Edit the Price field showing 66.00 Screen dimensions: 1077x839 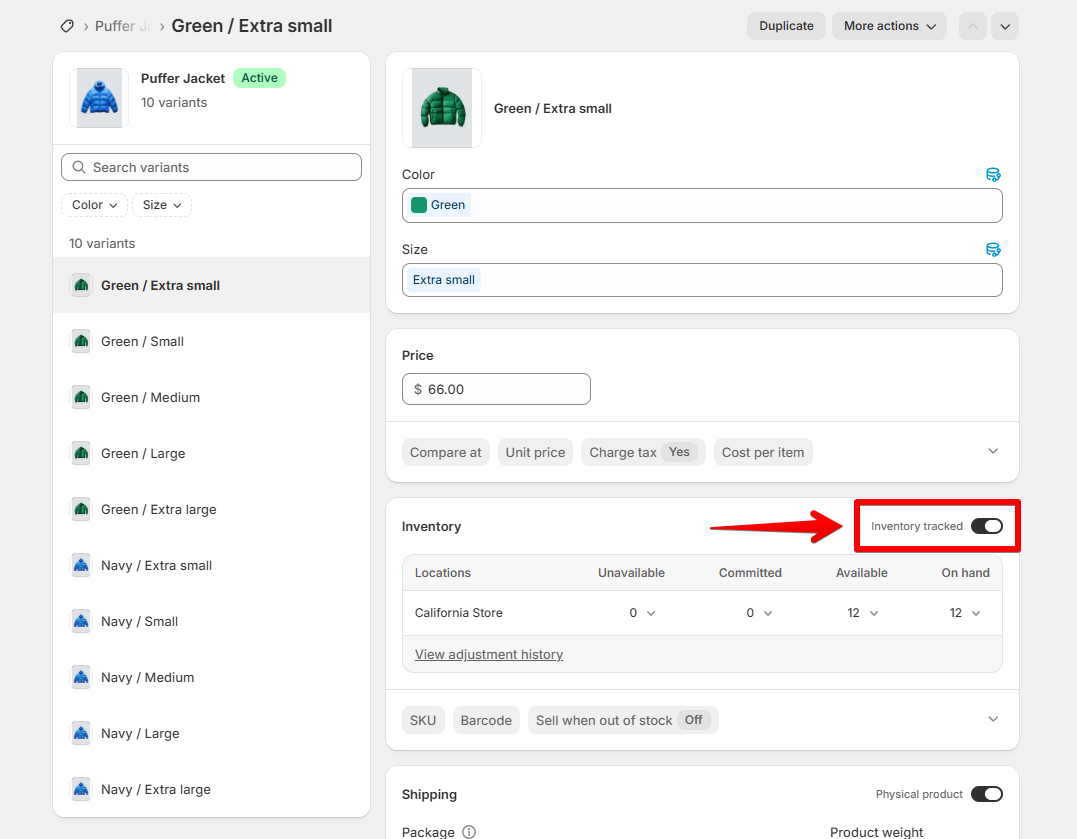[496, 389]
